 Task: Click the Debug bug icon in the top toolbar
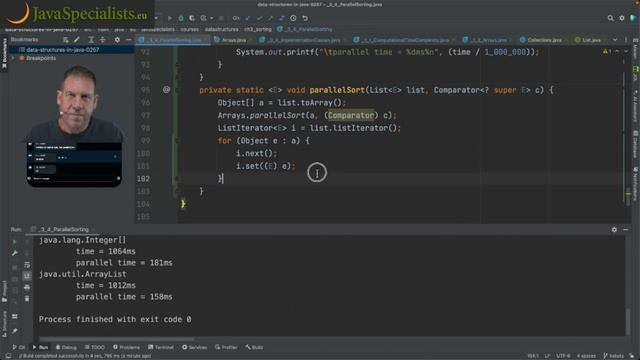181,18
